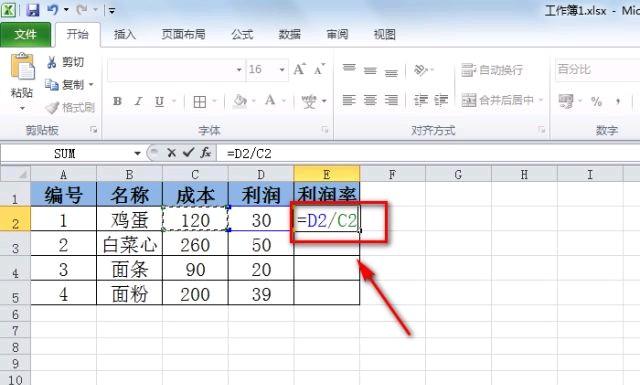Image resolution: width=640 pixels, height=385 pixels.
Task: Click the Decrease Font Size icon
Action: (x=319, y=69)
